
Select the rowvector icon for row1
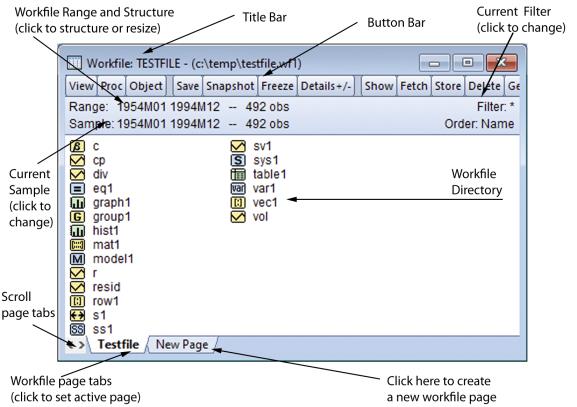tap(77, 301)
